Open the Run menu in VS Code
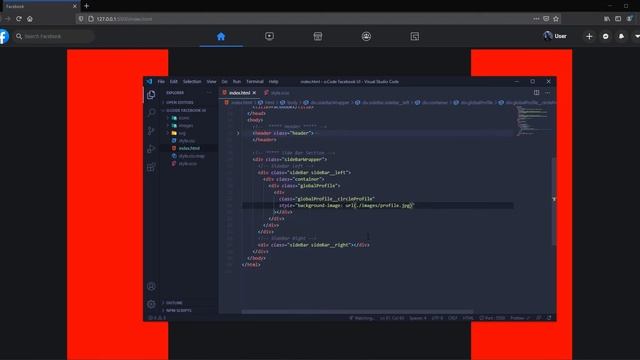Screen dimensions: 640x360 [x=237, y=82]
